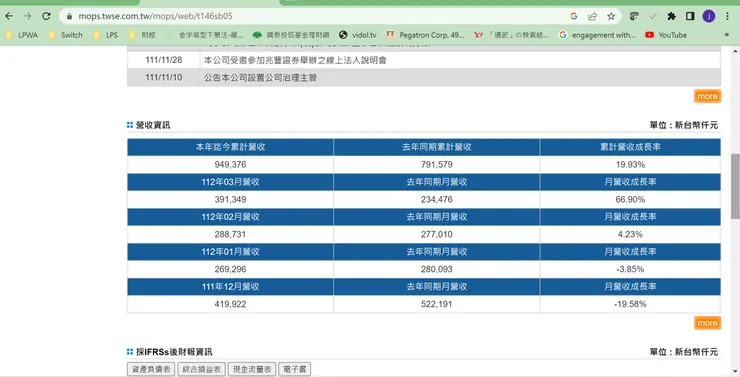
Task: Open the browser side panel
Action: click(x=690, y=16)
